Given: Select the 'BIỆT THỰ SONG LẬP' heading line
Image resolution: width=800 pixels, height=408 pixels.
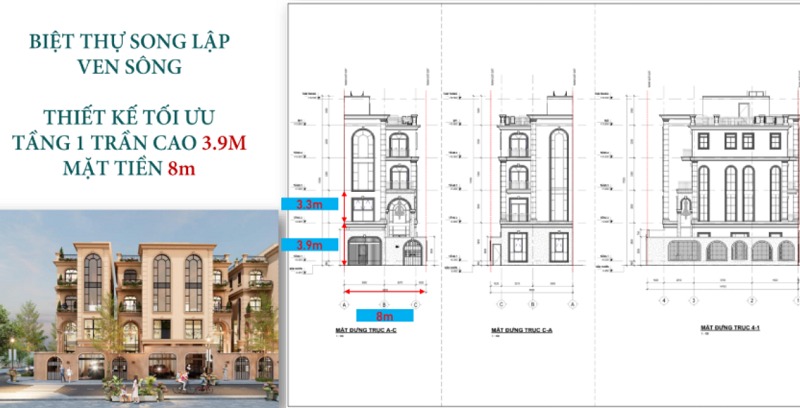Looking at the screenshot, I should coord(141,43).
